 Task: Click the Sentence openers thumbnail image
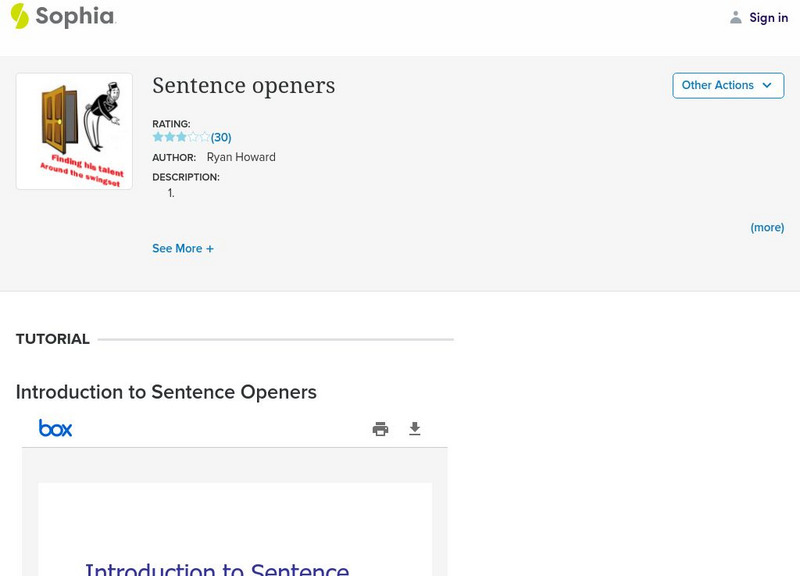(x=74, y=131)
